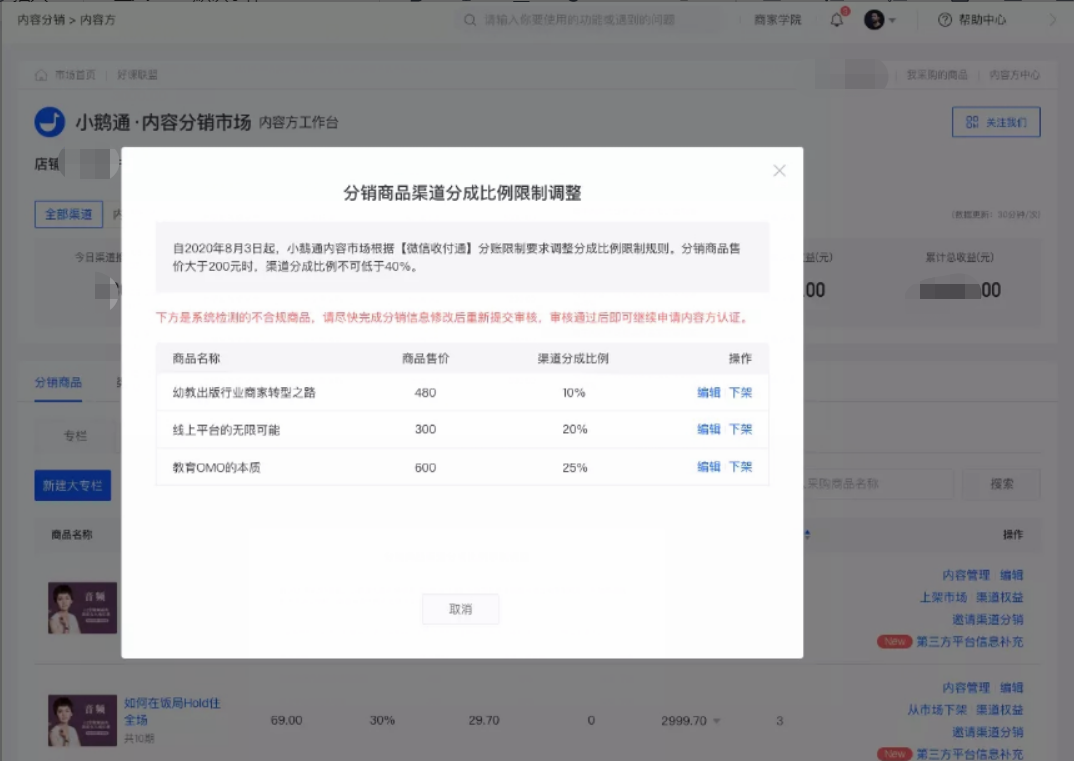1074x761 pixels.
Task: Click 下架 for 线上平台的无限可能
Action: tap(740, 429)
